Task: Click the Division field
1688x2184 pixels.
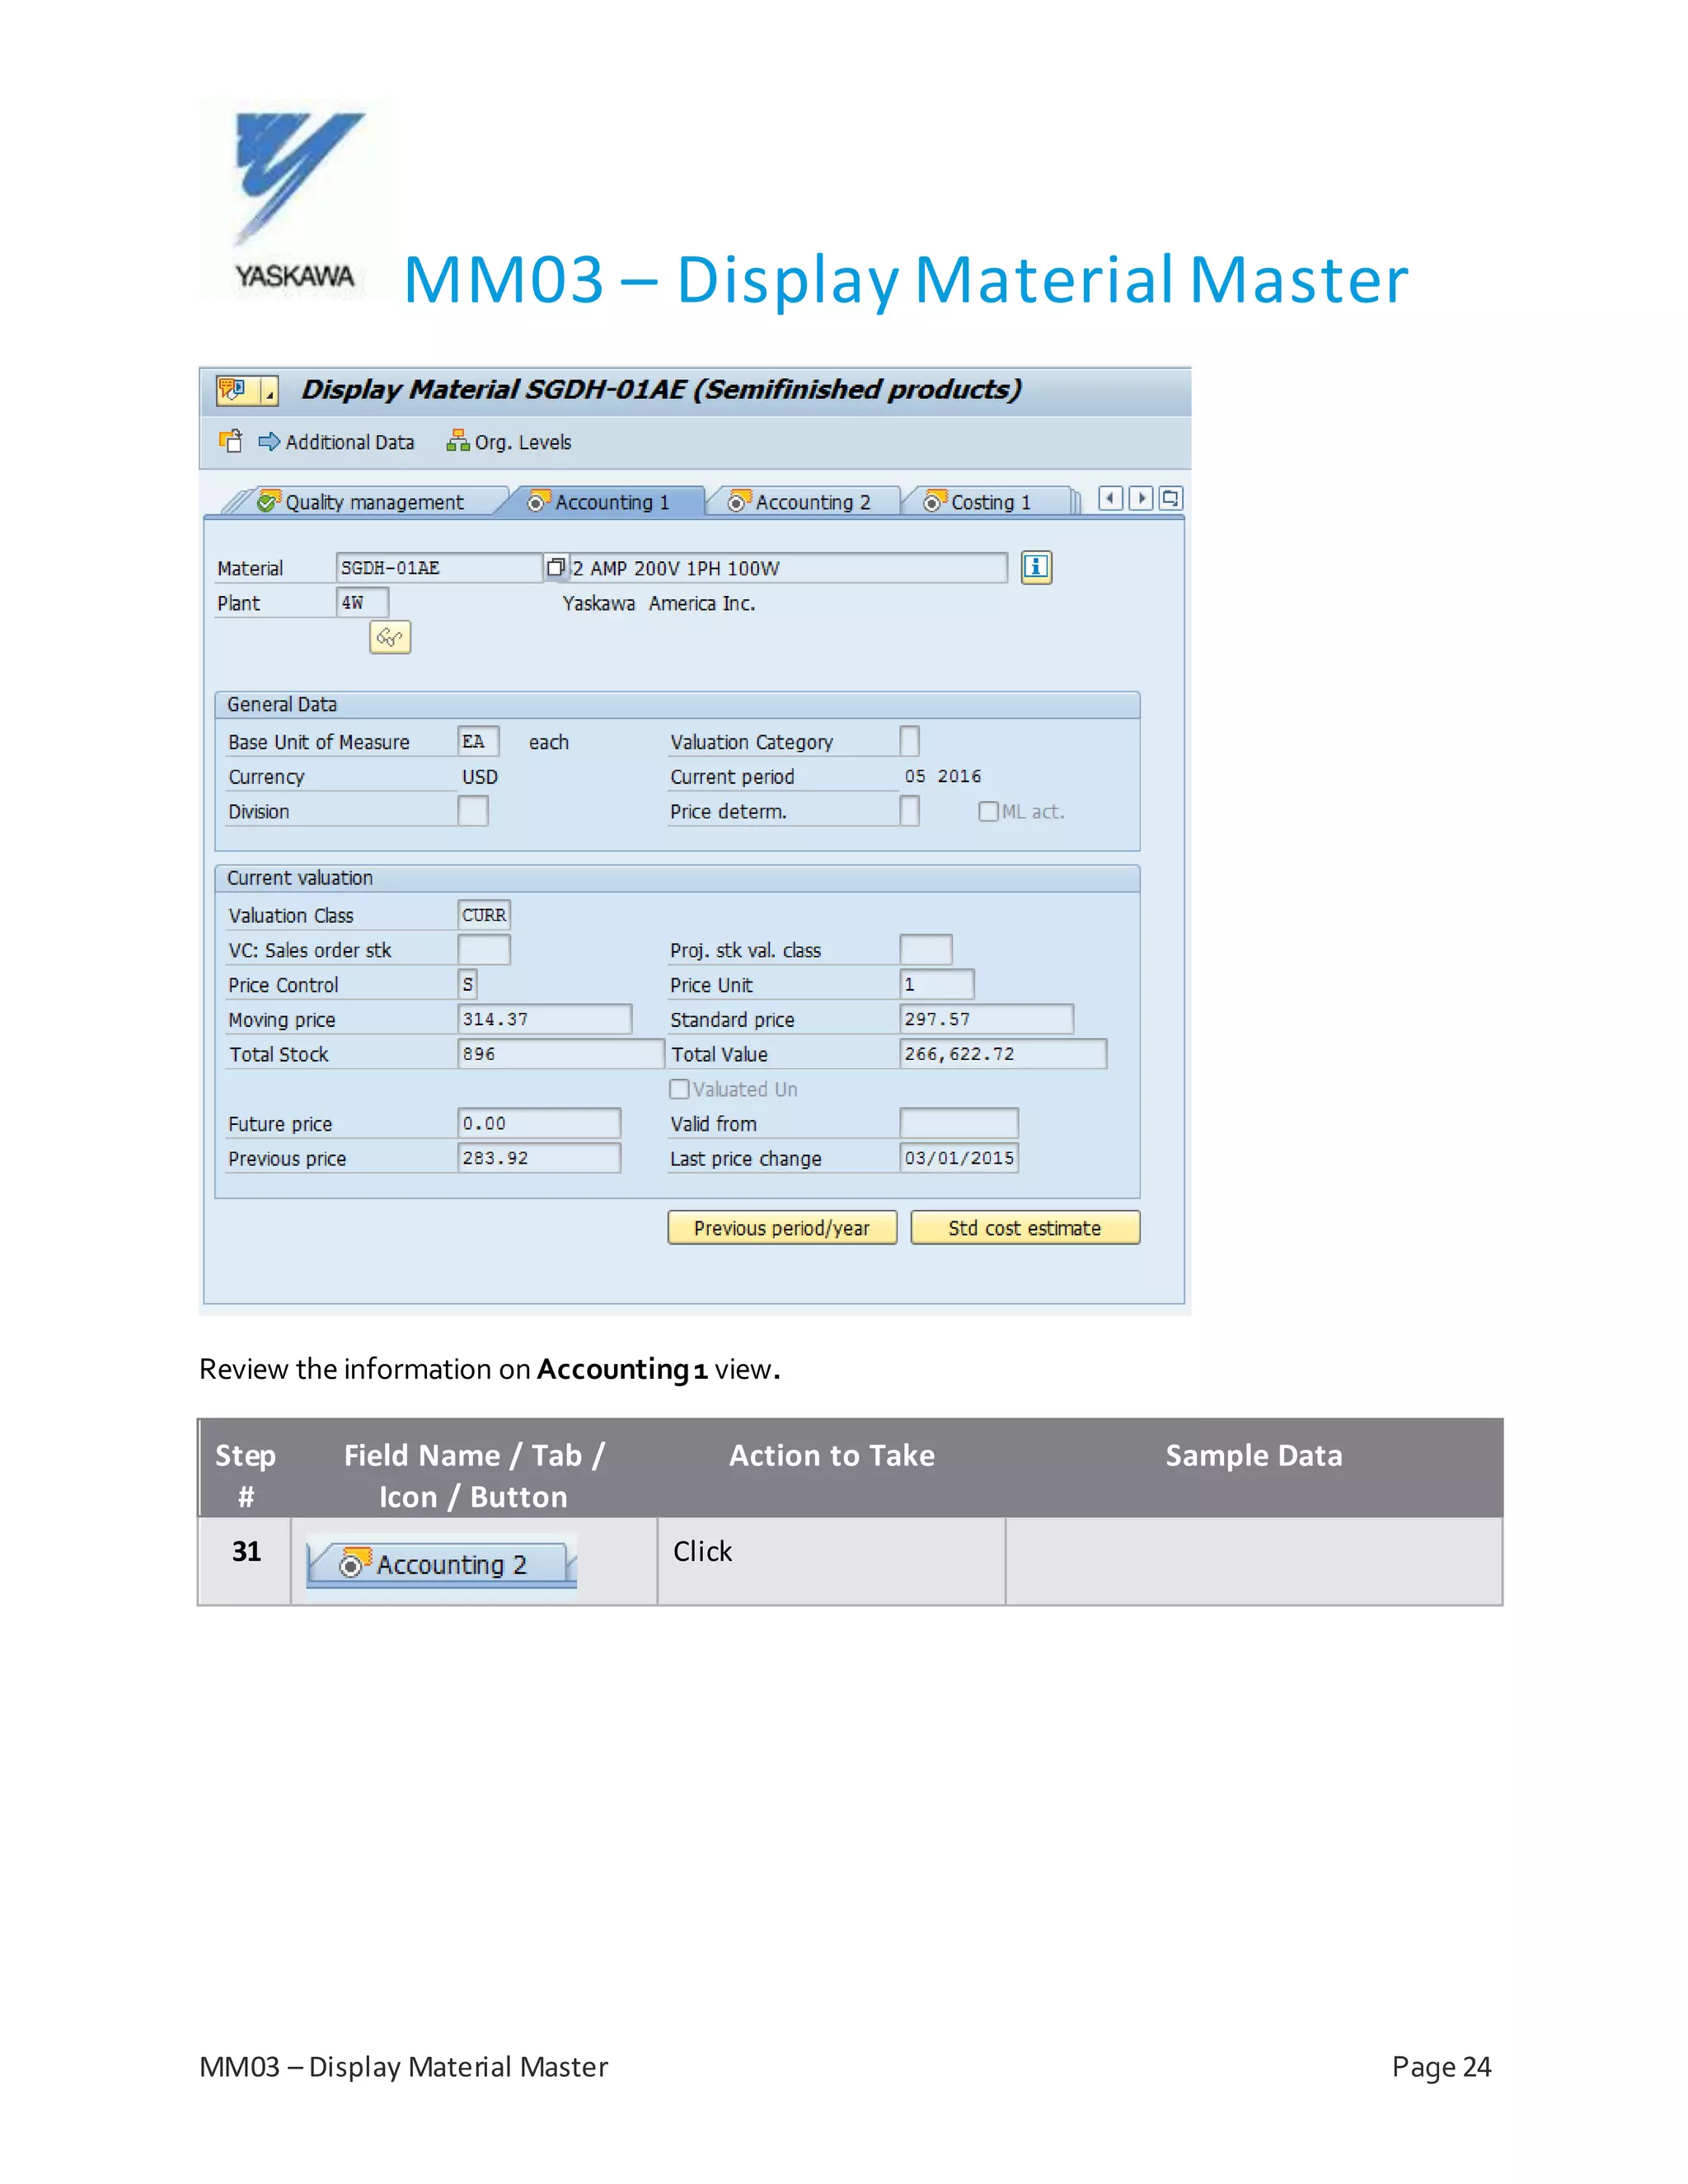Action: point(473,811)
